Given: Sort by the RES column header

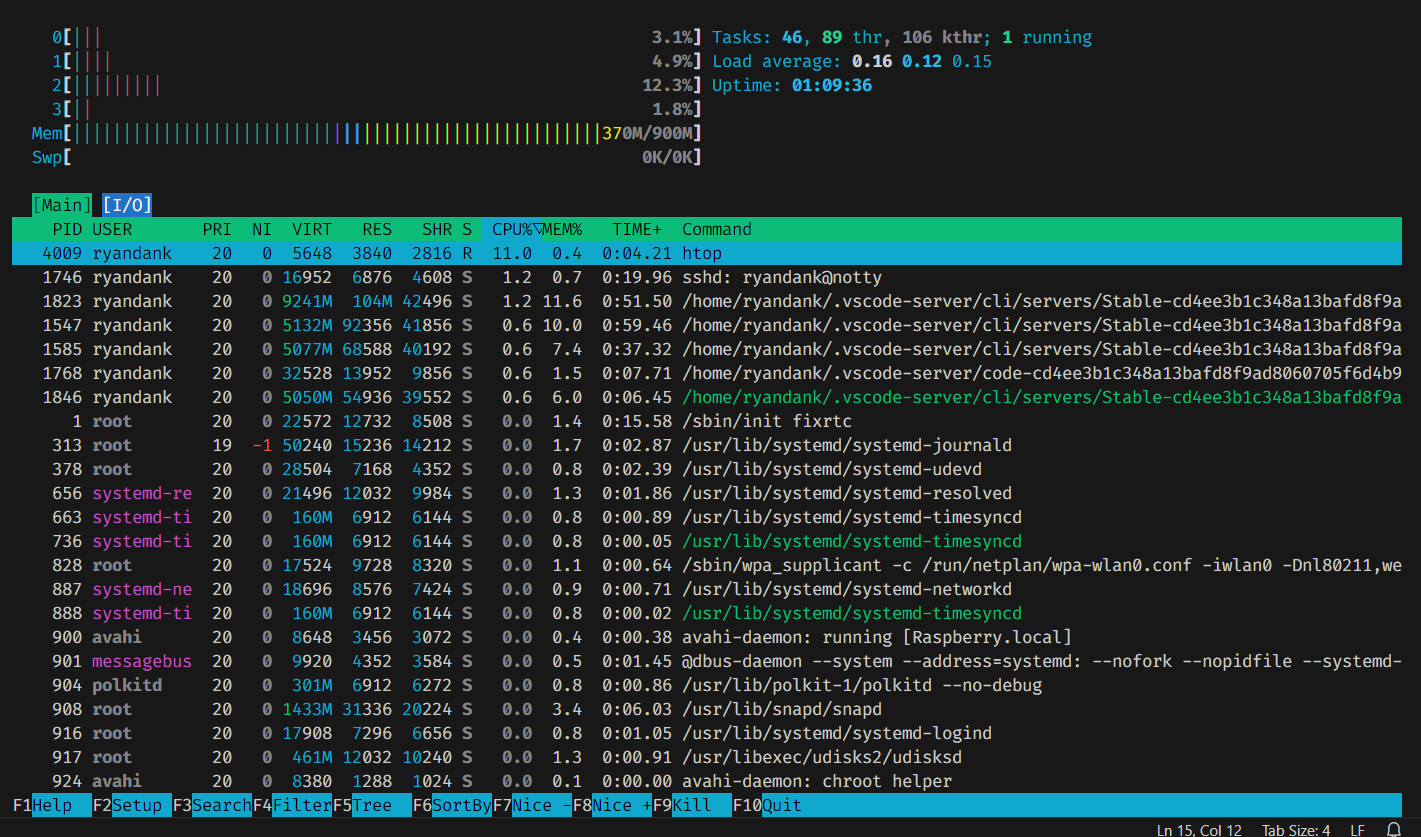Looking at the screenshot, I should (377, 229).
